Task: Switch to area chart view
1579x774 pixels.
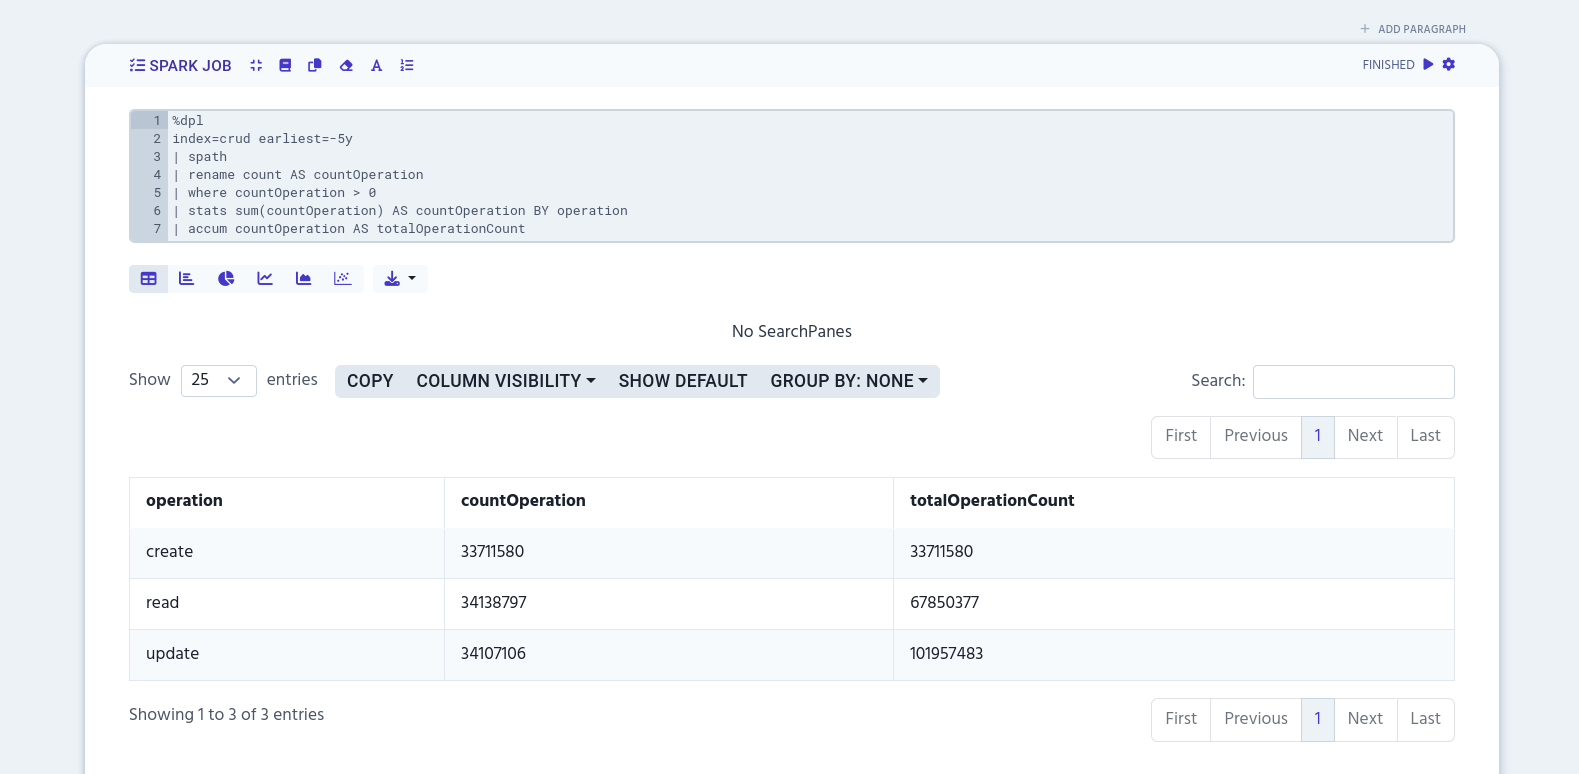Action: click(304, 279)
